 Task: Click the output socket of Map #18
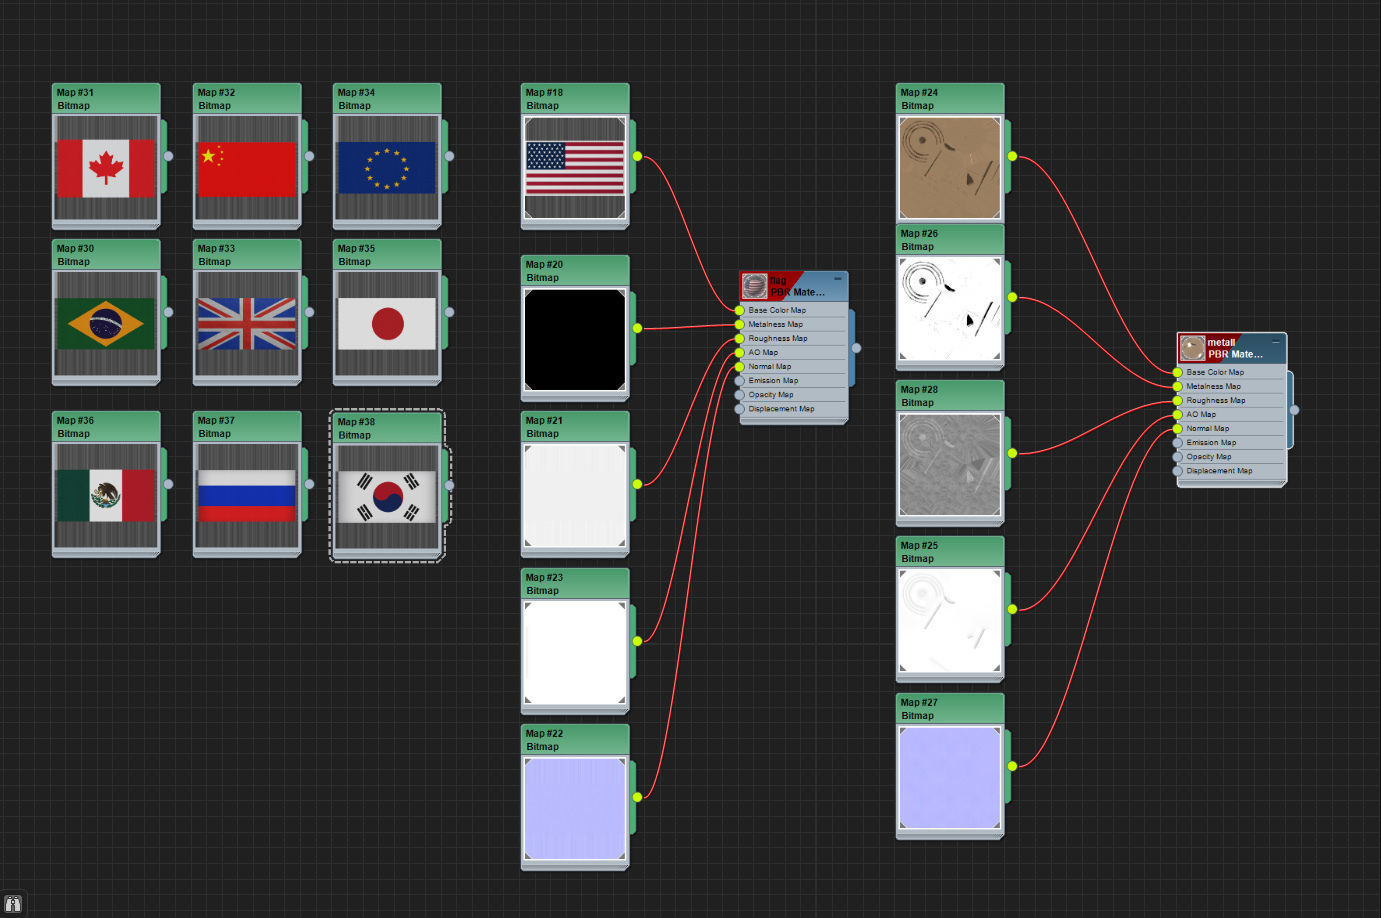(637, 156)
